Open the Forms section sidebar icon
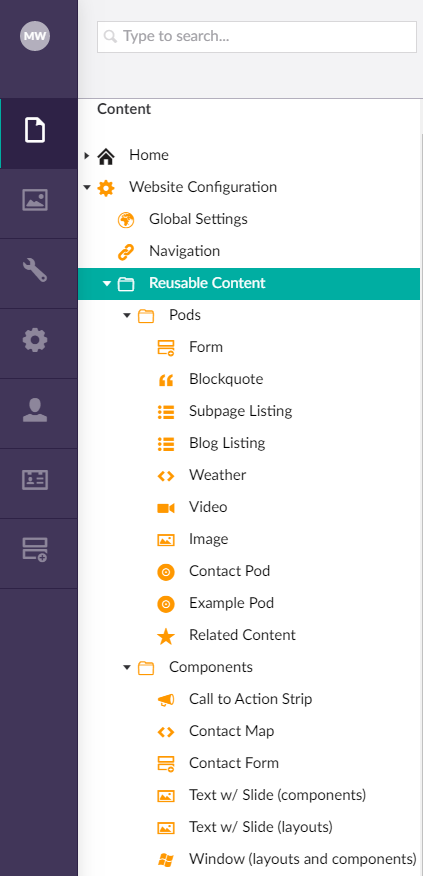This screenshot has height=876, width=423. click(35, 550)
